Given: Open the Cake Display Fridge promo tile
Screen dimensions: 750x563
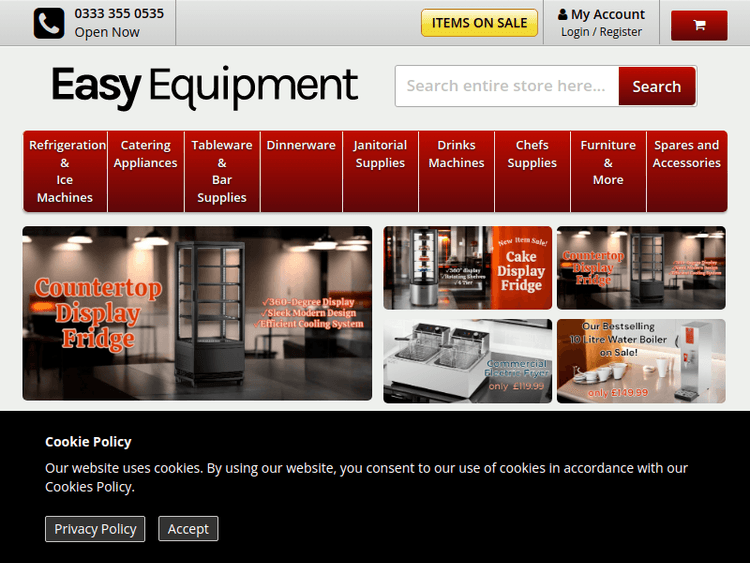Looking at the screenshot, I should [x=467, y=268].
